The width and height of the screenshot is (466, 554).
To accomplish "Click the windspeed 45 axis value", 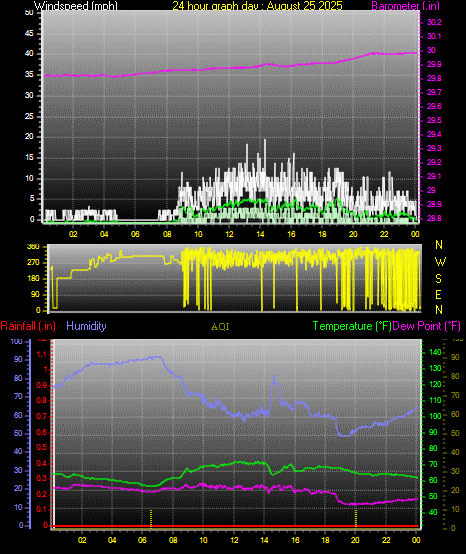I will (x=29, y=33).
